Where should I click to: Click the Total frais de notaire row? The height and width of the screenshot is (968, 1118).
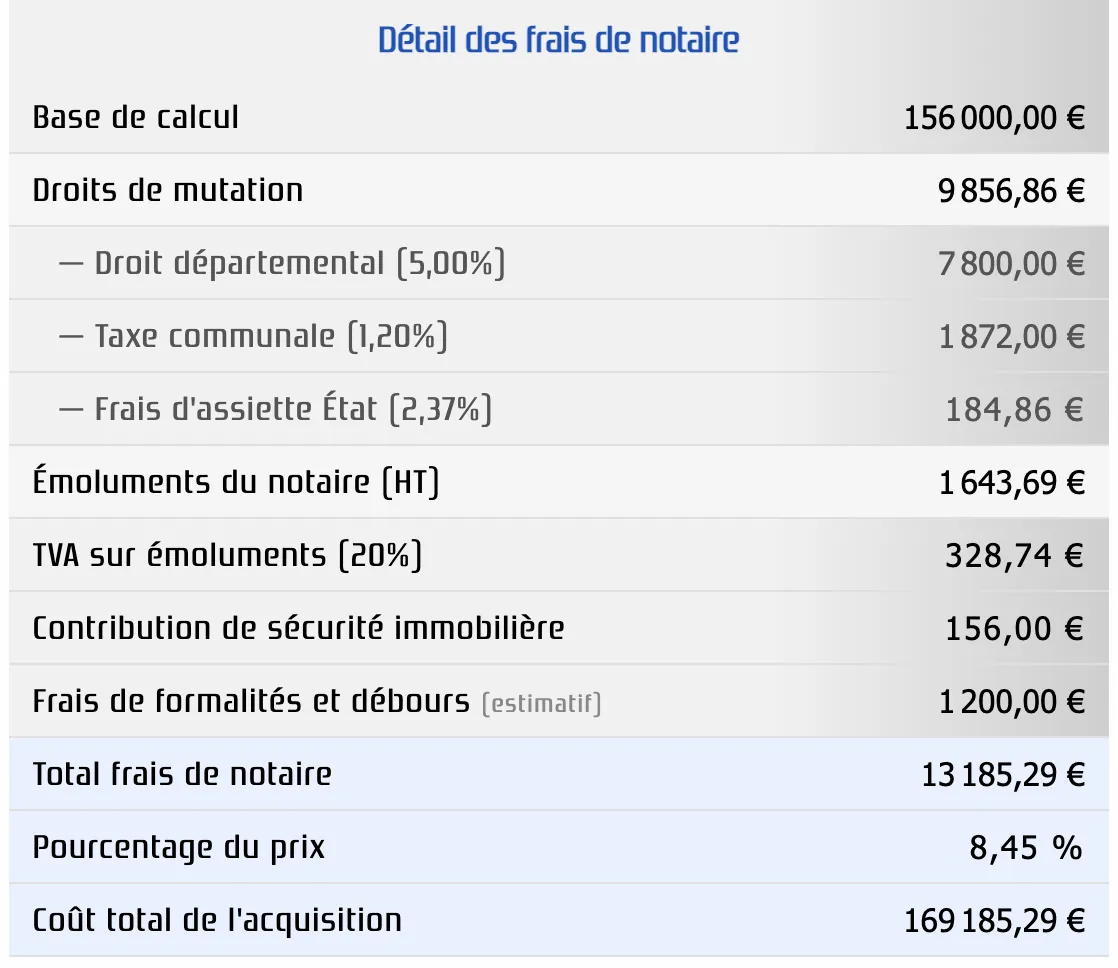tap(183, 774)
